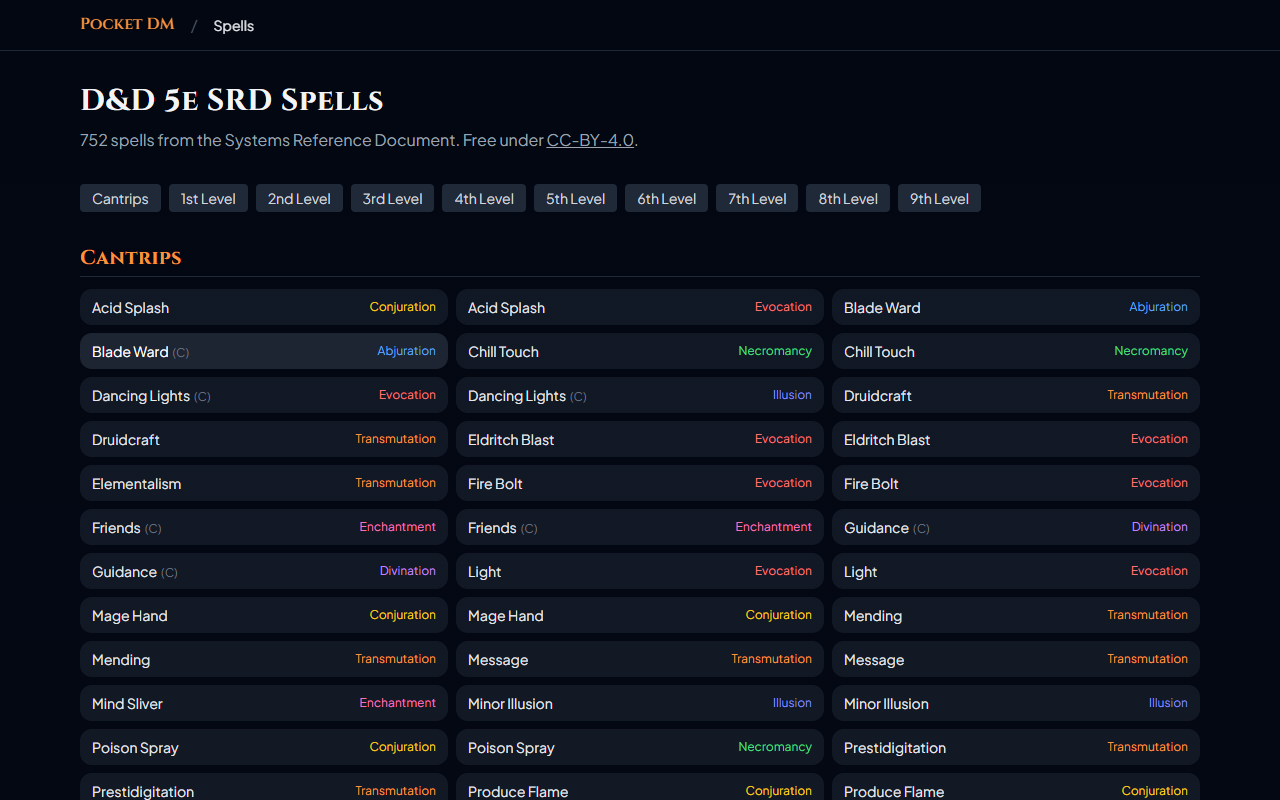Select the 8th Level filter
Viewport: 1280px width, 800px height.
(847, 198)
